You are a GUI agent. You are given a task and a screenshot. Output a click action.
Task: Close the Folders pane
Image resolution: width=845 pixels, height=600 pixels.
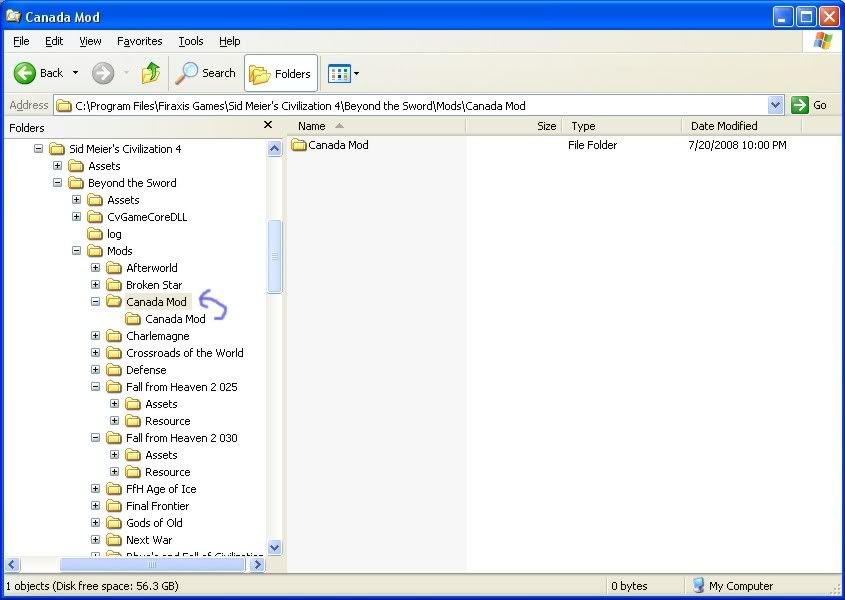point(268,125)
